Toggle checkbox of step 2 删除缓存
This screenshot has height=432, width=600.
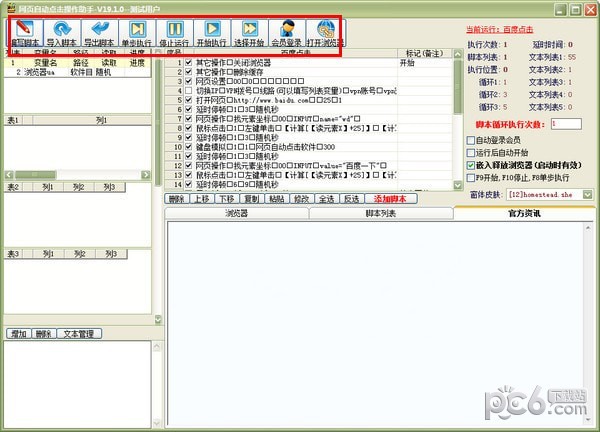(189, 72)
